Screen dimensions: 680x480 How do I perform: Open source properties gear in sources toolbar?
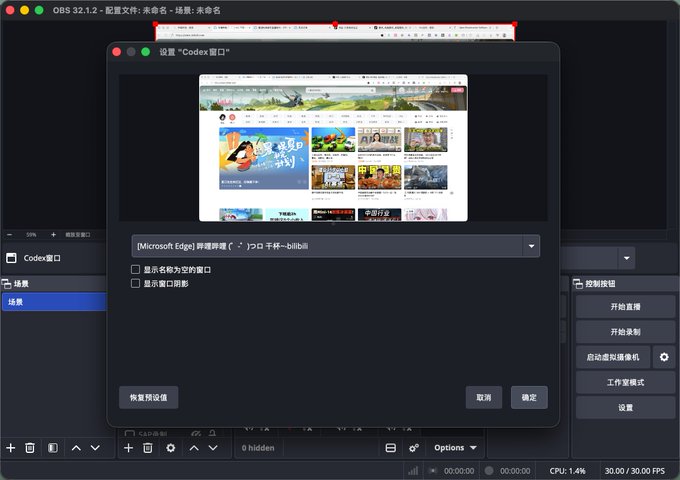coord(171,448)
